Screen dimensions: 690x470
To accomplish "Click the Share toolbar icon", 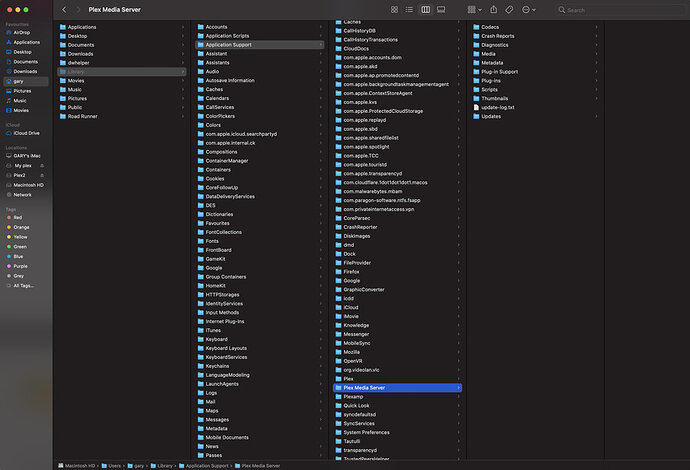I will (494, 9).
